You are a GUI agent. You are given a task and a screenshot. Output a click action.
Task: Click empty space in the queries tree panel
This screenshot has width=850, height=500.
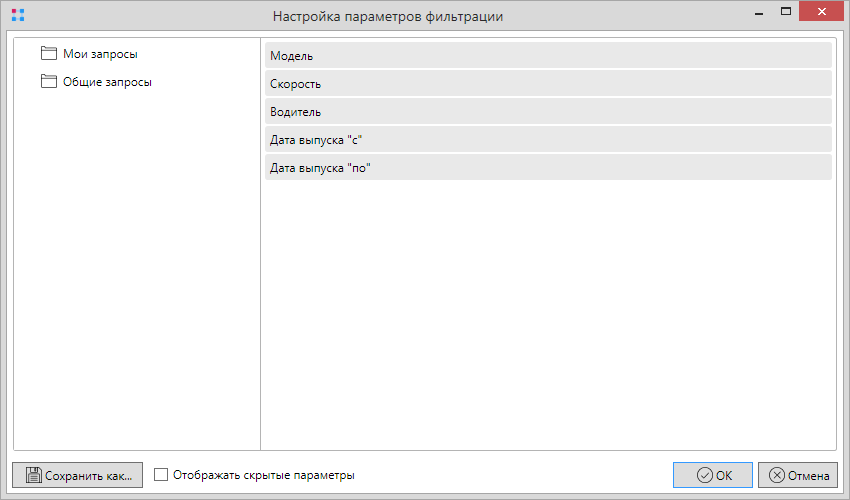coord(136,280)
